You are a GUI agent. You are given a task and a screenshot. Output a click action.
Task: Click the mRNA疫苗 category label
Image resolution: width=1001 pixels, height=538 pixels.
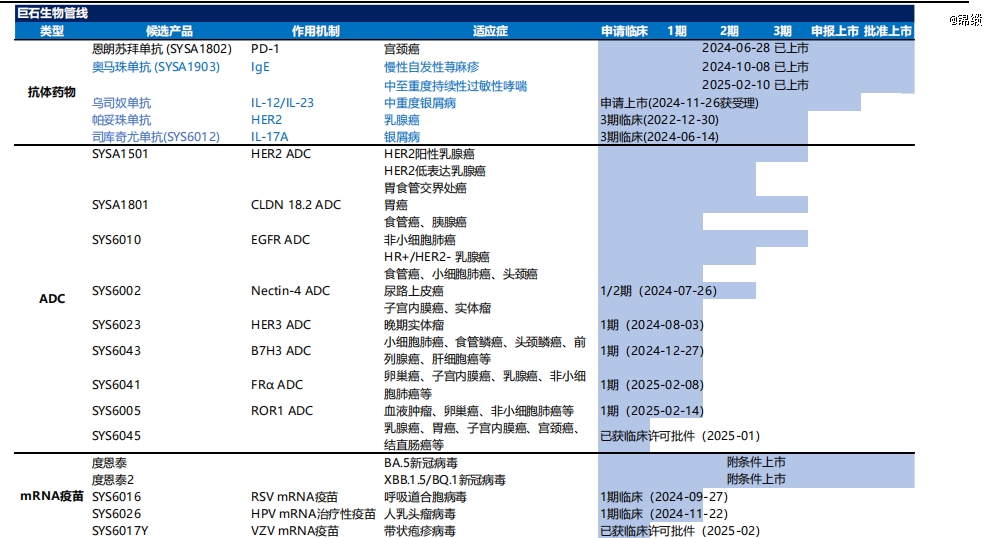pos(51,496)
